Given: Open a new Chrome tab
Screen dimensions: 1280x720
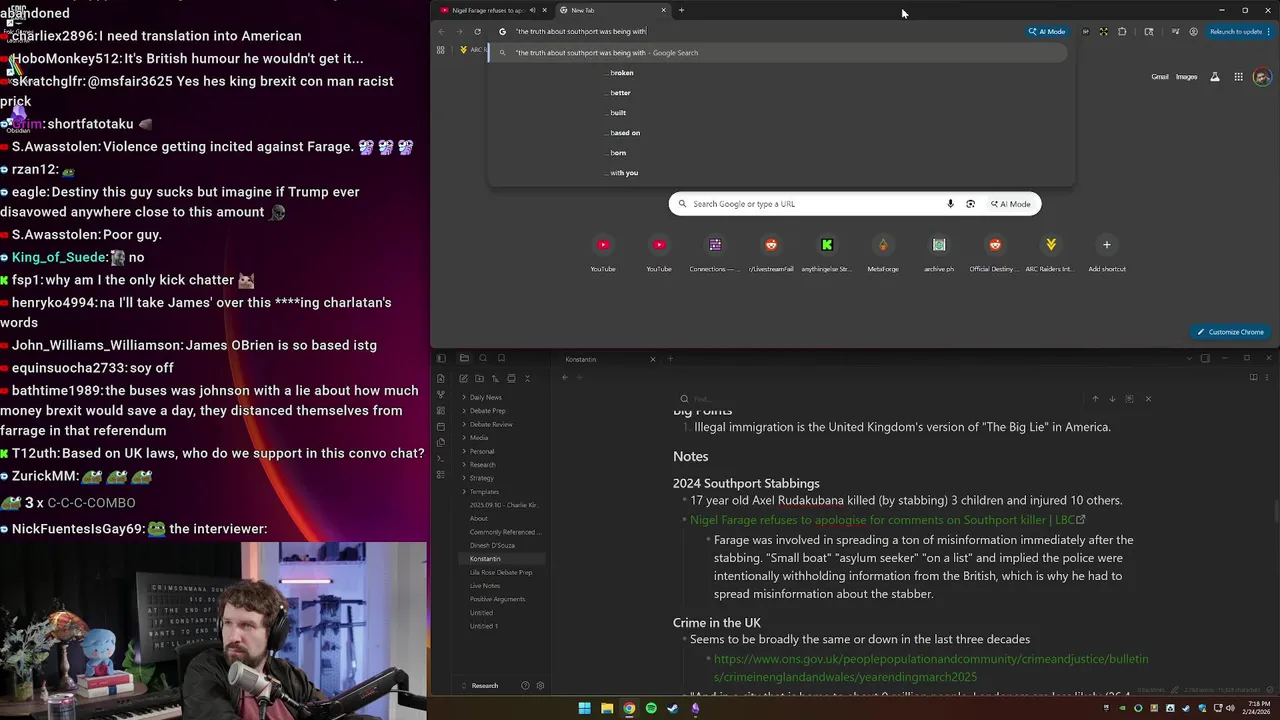Looking at the screenshot, I should (x=681, y=10).
